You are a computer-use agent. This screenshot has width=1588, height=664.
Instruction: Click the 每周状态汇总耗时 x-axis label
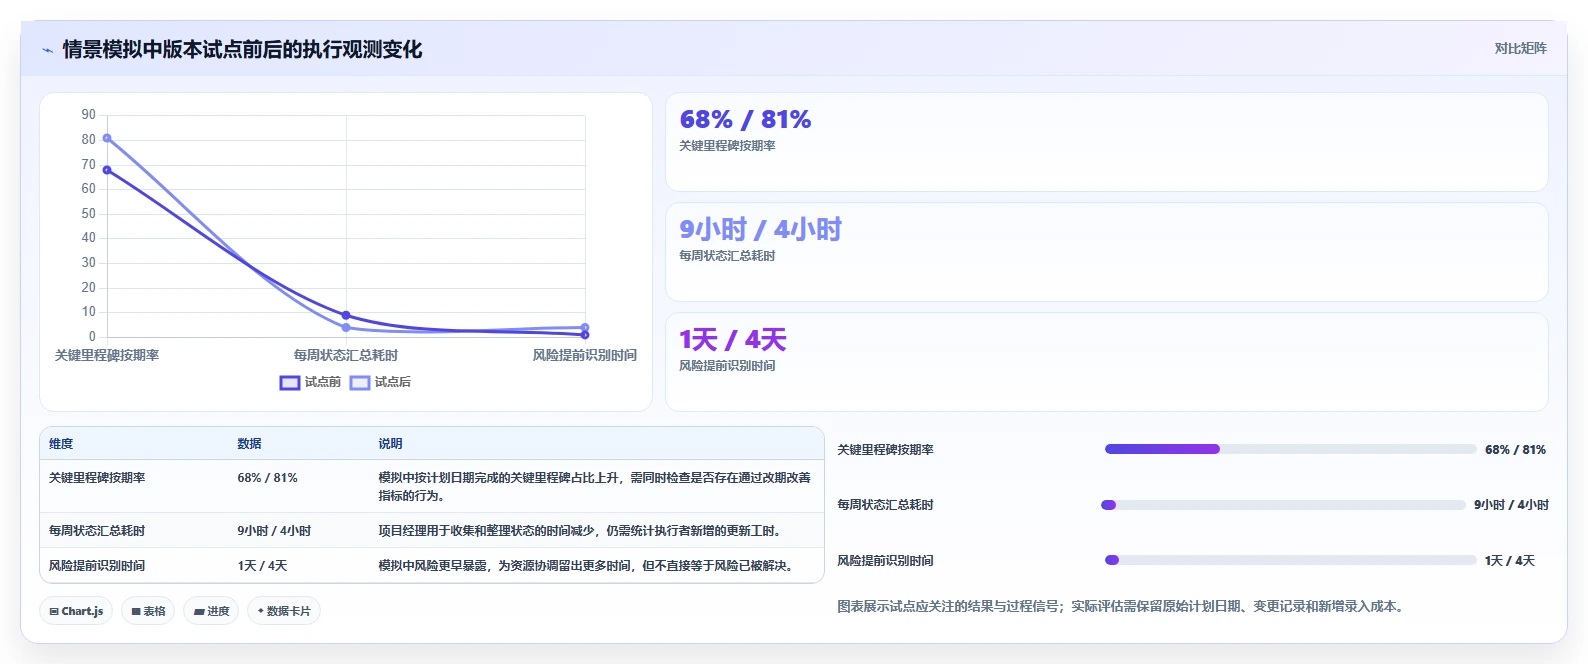tap(346, 355)
